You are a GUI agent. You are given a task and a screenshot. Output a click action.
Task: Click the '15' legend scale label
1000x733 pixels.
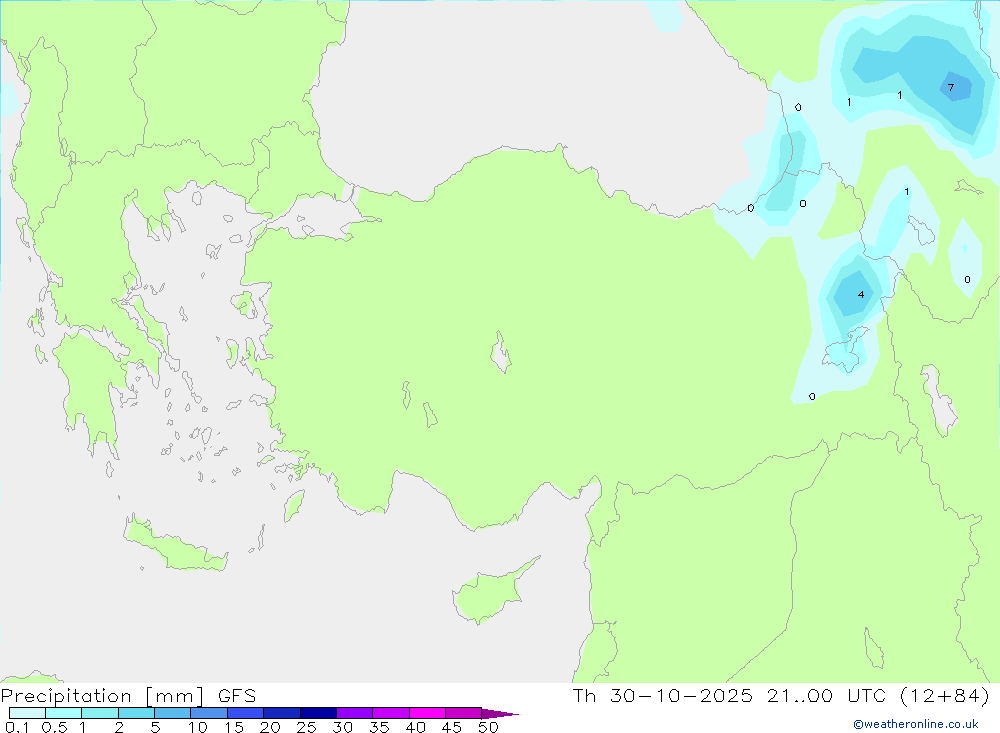coord(234,727)
